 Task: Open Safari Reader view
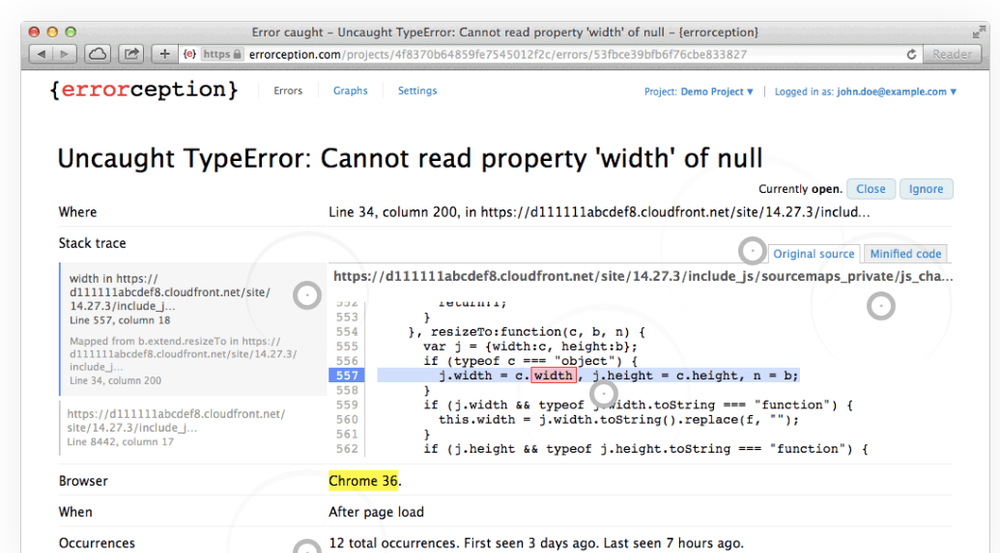(952, 54)
